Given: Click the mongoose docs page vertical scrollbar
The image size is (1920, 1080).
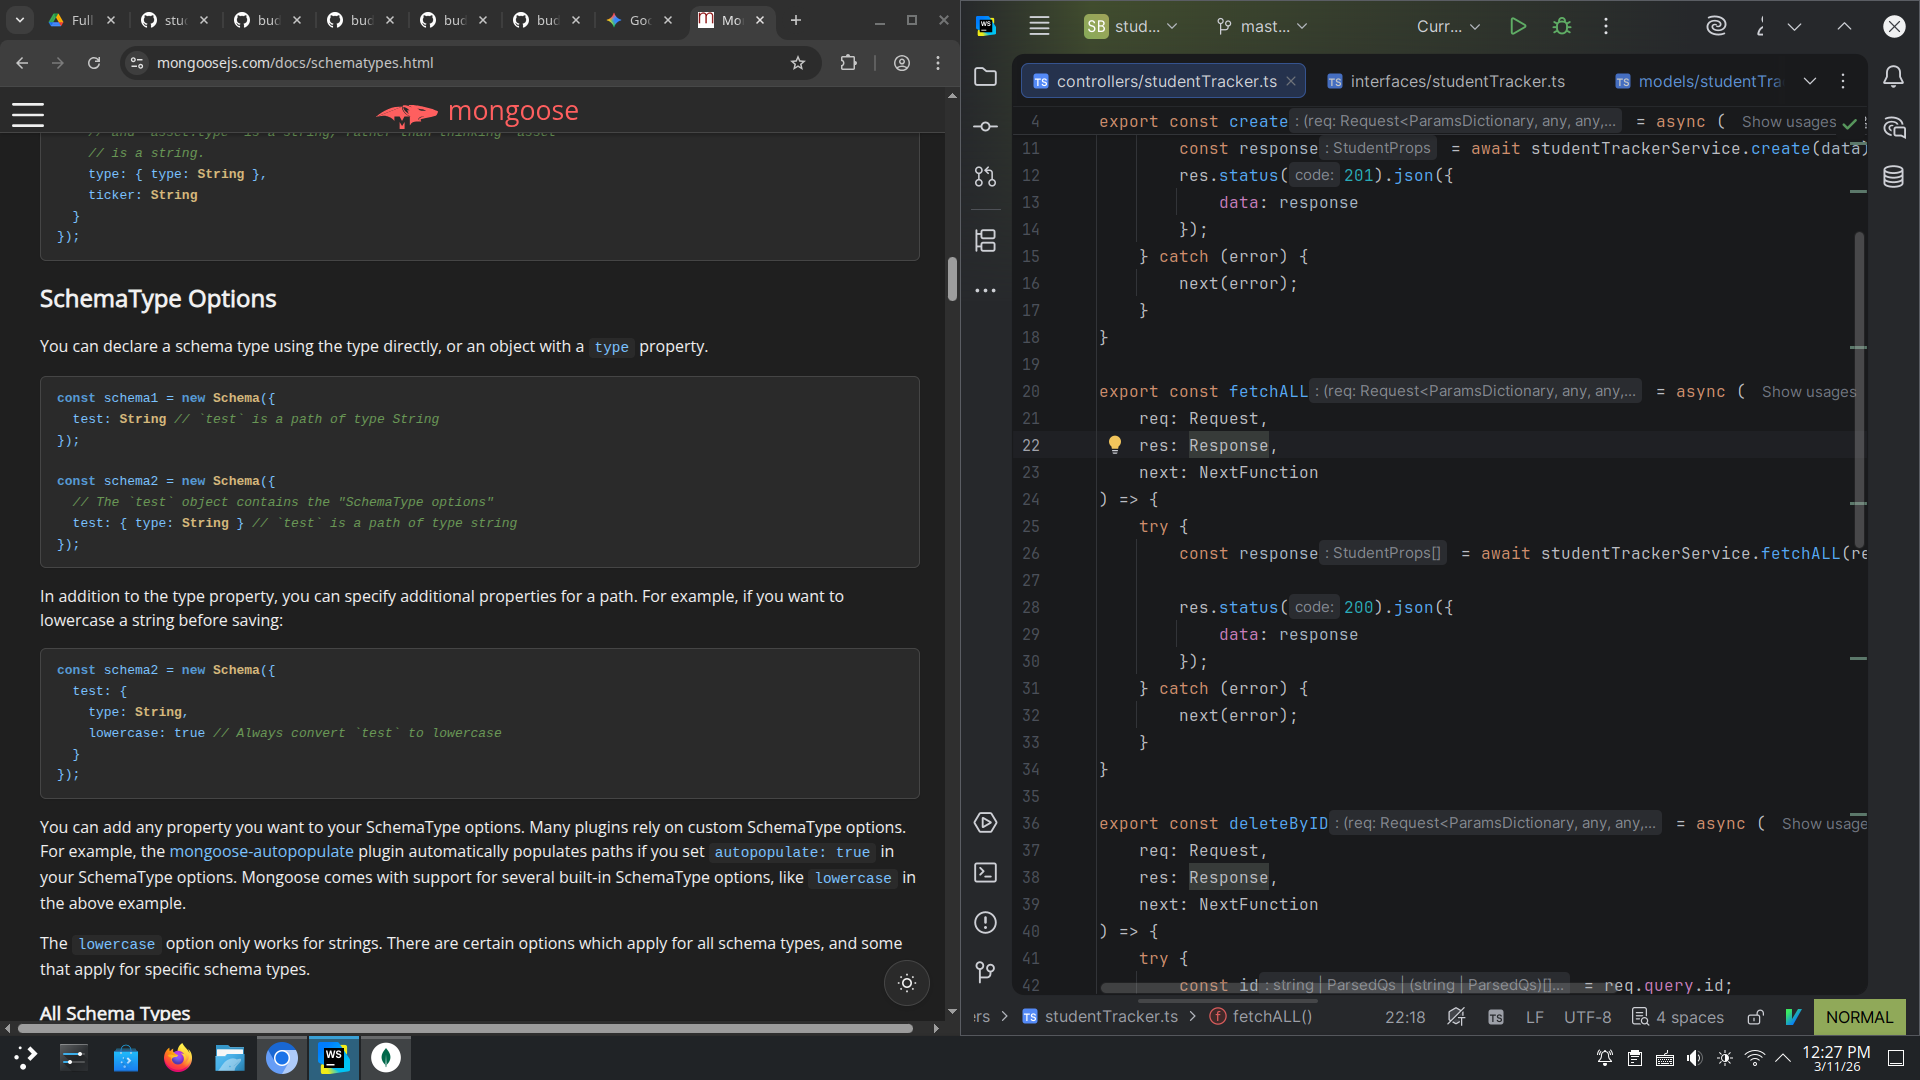Looking at the screenshot, I should pos(952,279).
